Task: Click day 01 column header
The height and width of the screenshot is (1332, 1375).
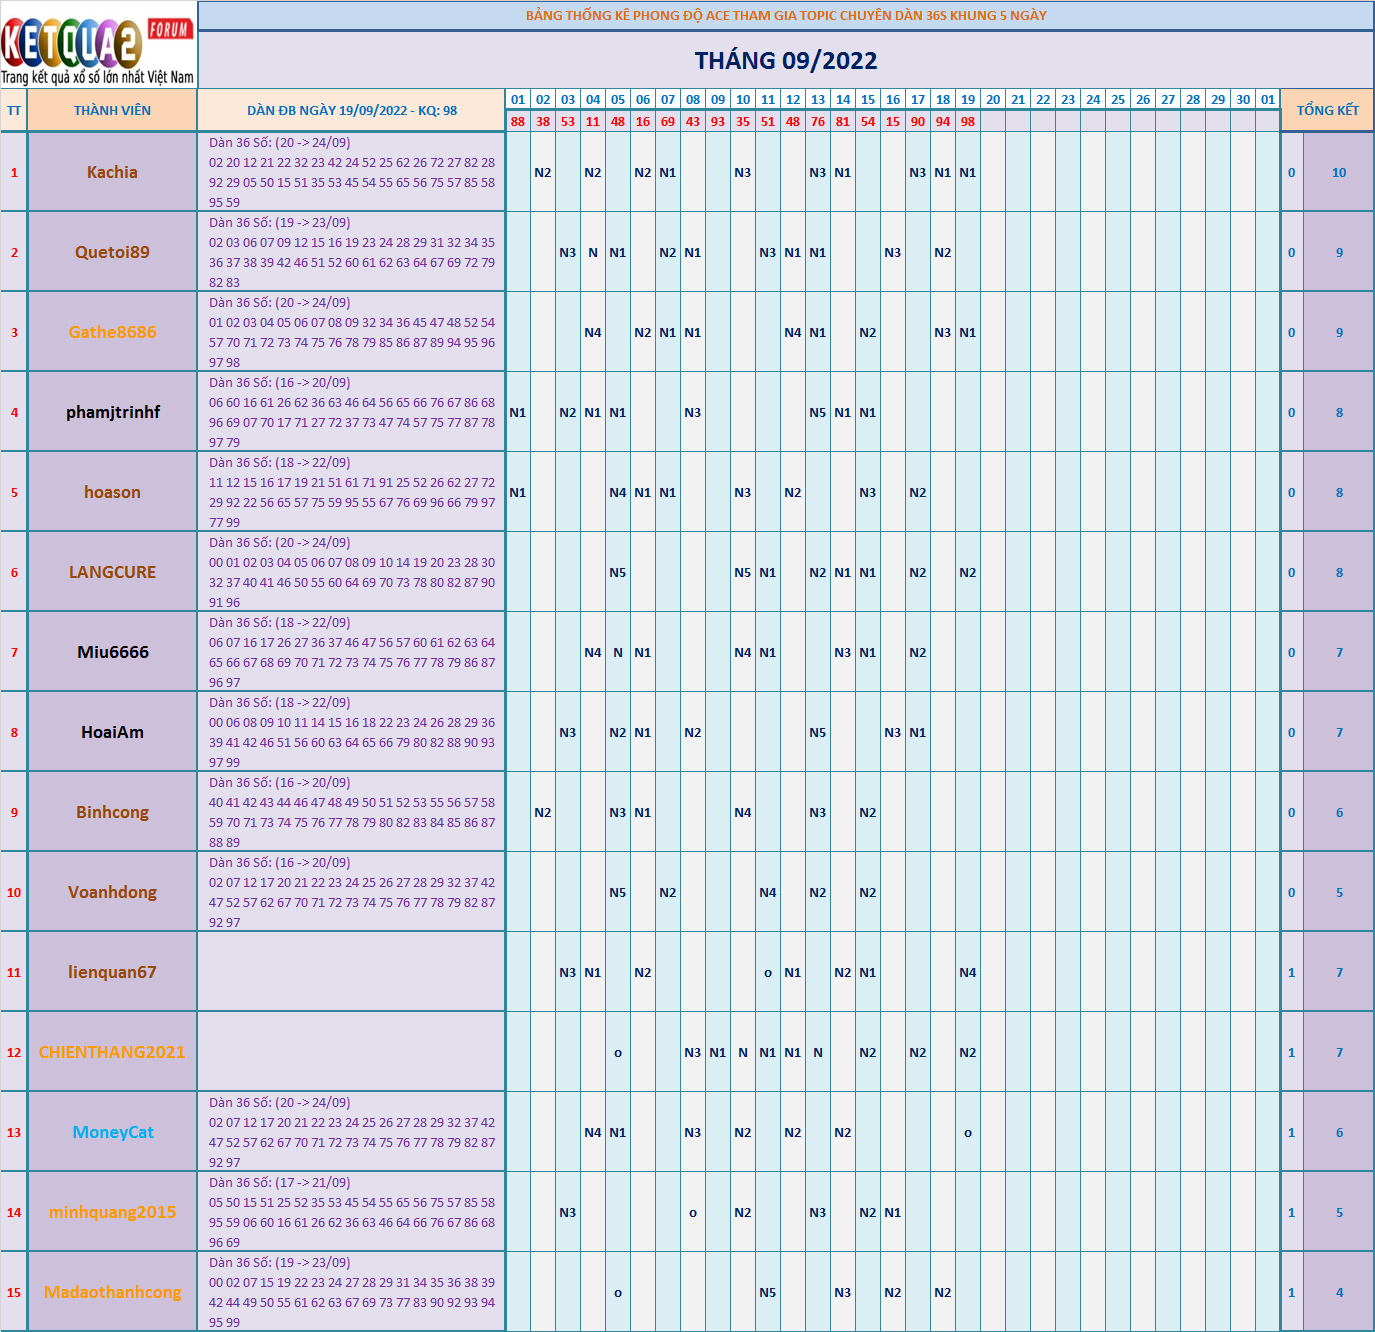Action: pos(517,100)
